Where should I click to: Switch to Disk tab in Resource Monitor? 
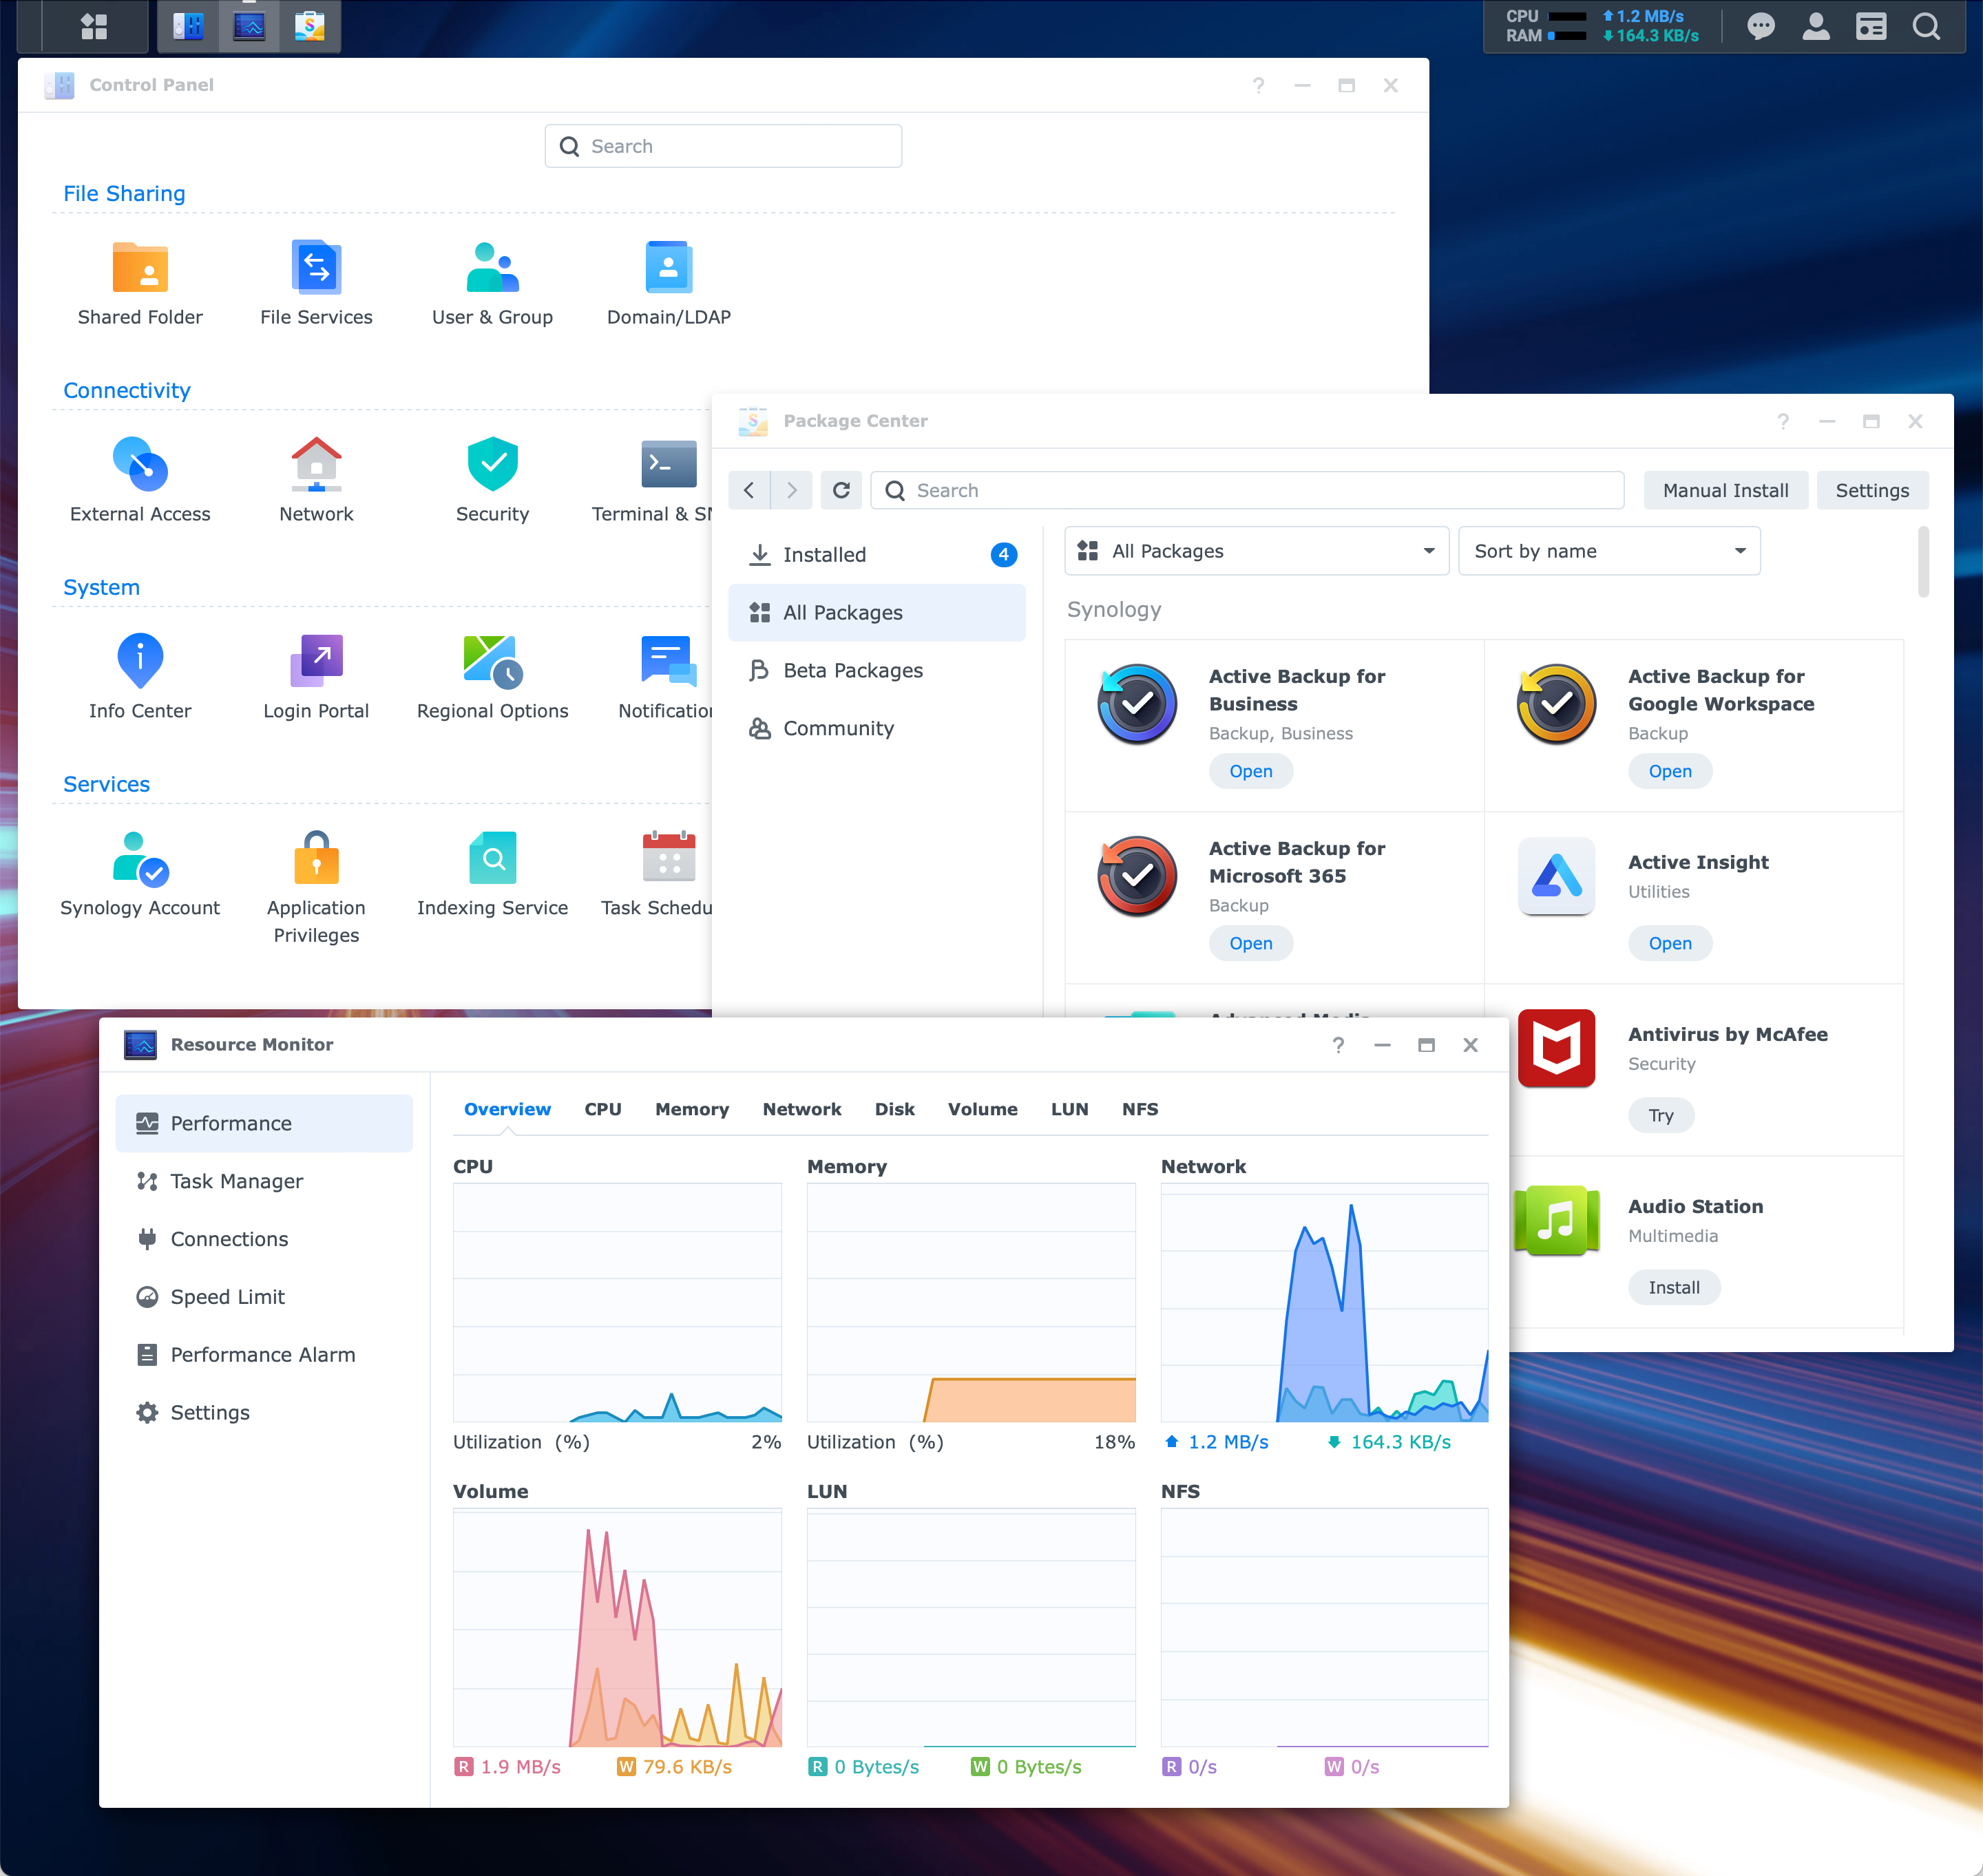tap(895, 1109)
